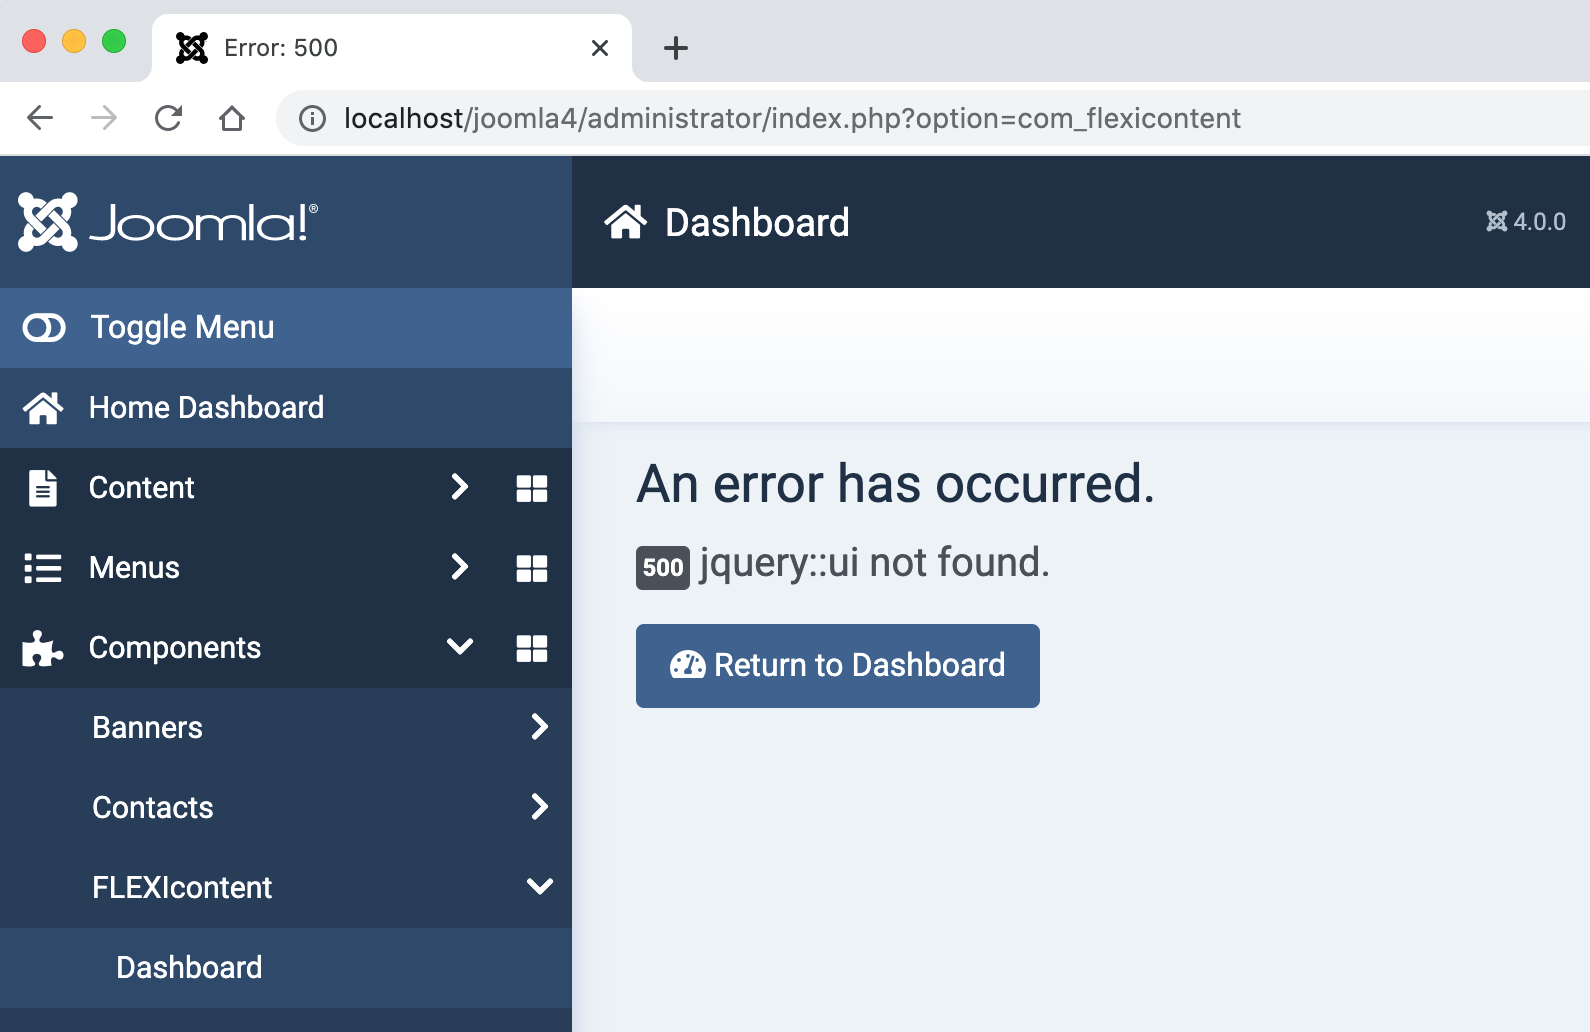The width and height of the screenshot is (1590, 1032).
Task: Click the Toggle Menu label
Action: 182,328
